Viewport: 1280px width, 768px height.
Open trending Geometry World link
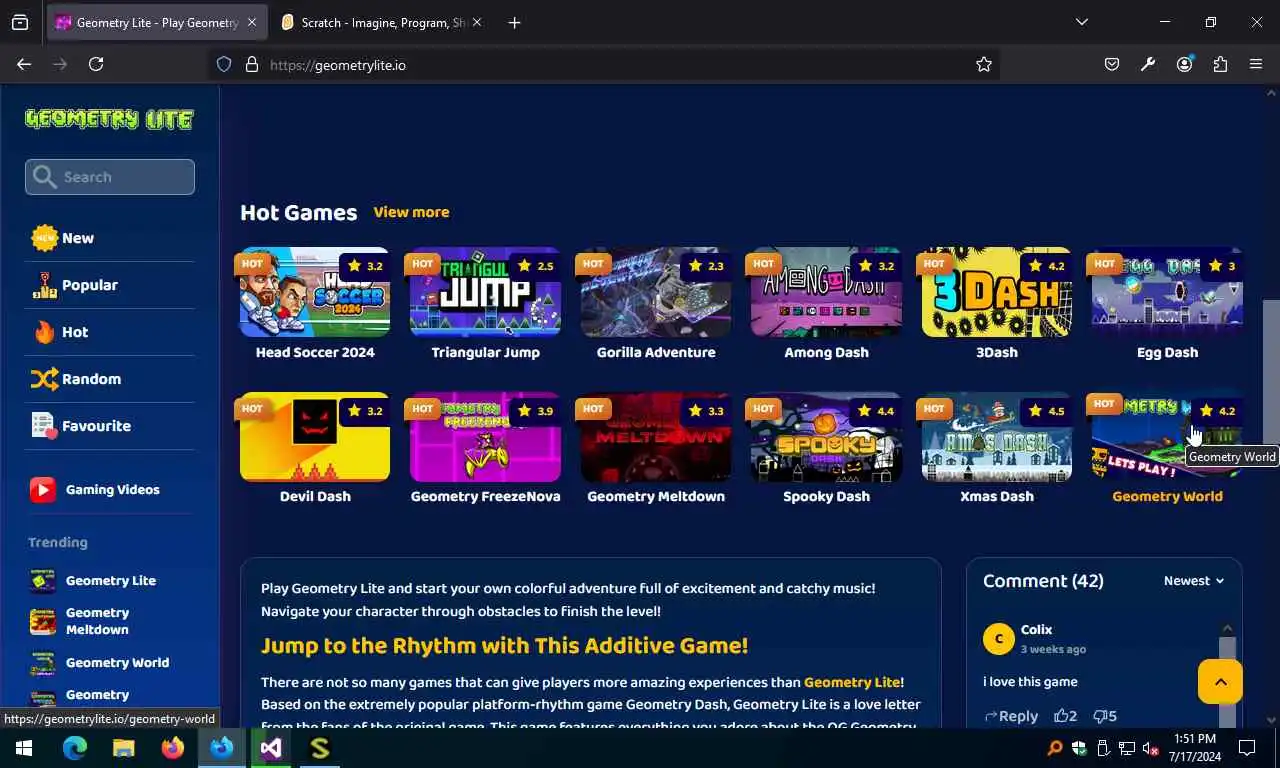(x=117, y=663)
